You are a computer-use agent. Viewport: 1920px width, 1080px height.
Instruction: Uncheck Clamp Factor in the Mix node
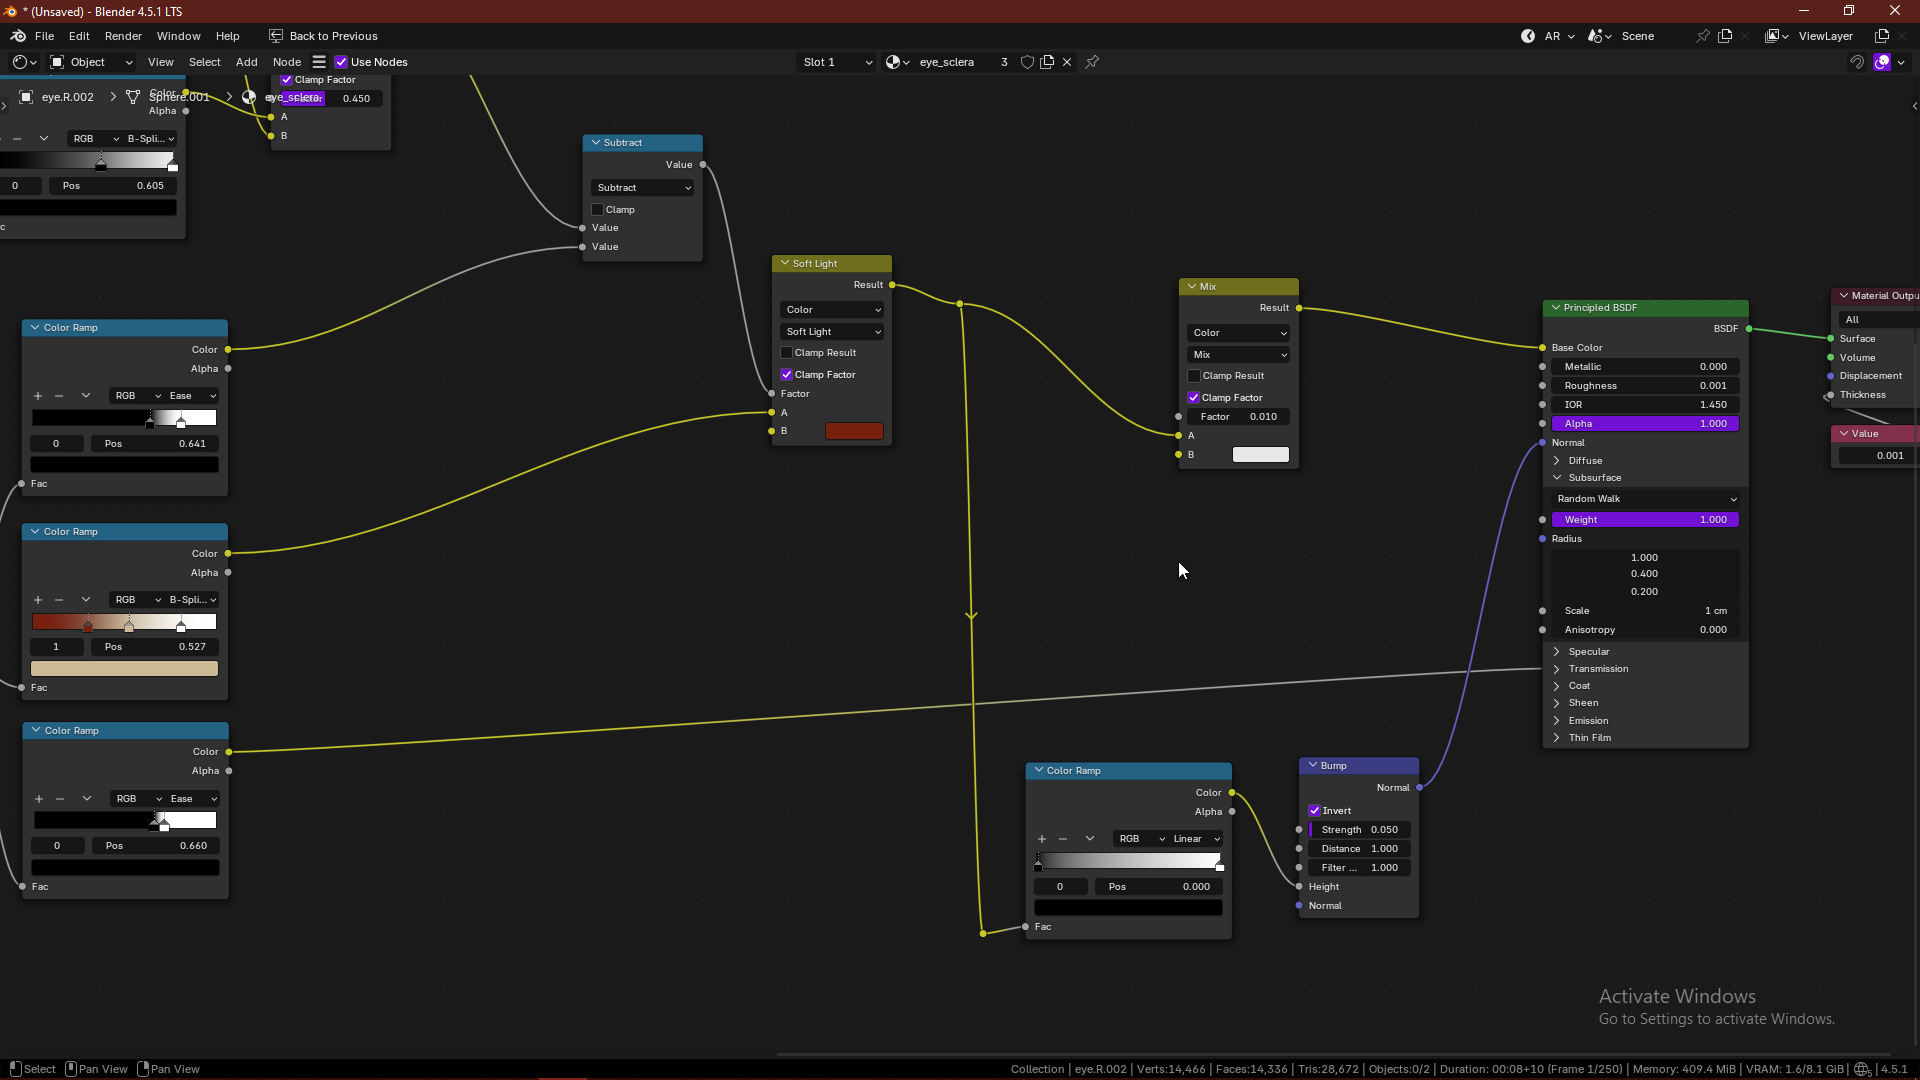1193,398
